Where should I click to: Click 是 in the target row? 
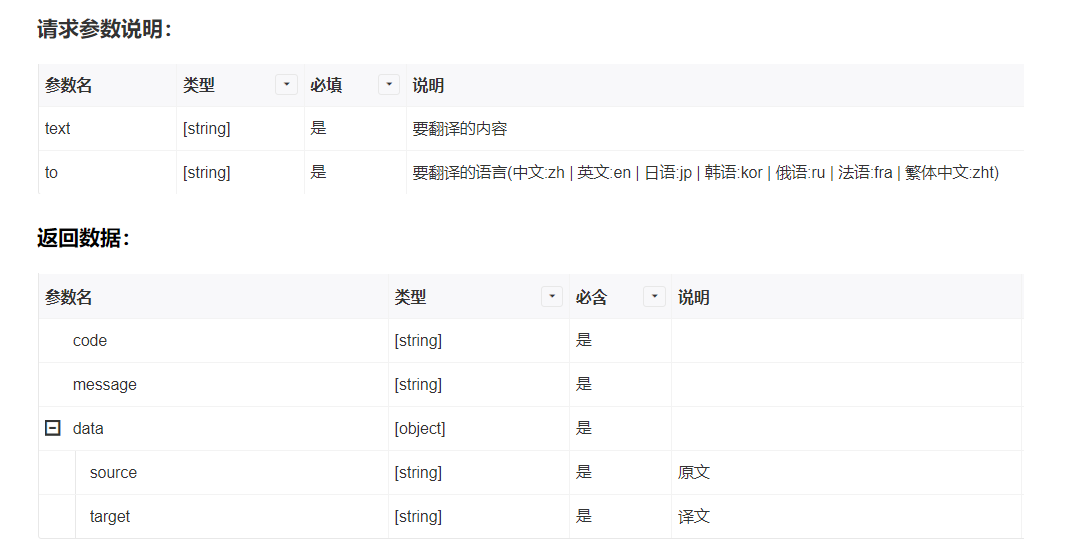pyautogui.click(x=584, y=516)
